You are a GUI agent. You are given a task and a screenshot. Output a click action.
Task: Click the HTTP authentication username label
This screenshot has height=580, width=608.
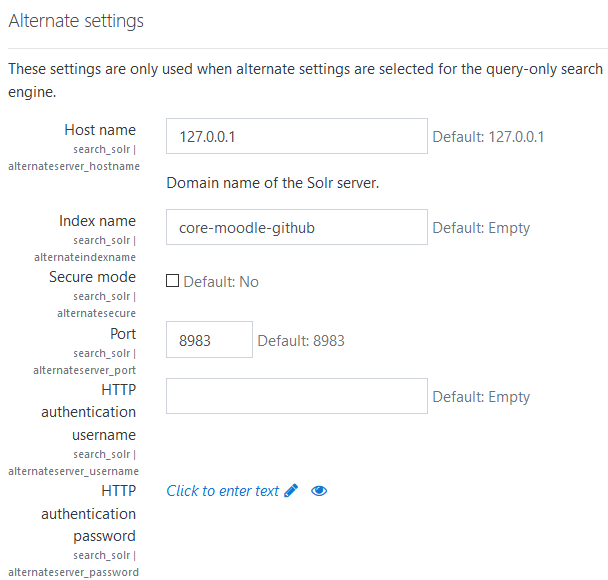coord(88,412)
